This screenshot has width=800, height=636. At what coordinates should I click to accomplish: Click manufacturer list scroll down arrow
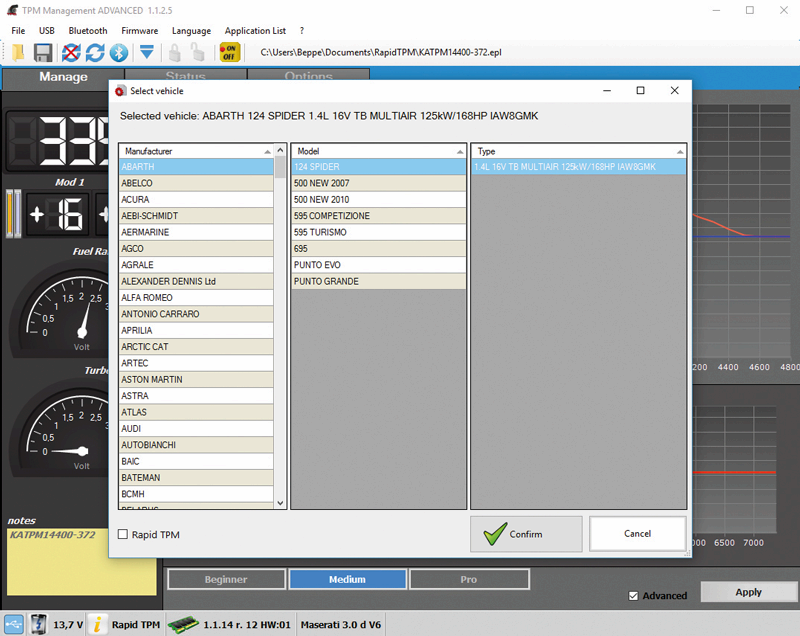[280, 503]
